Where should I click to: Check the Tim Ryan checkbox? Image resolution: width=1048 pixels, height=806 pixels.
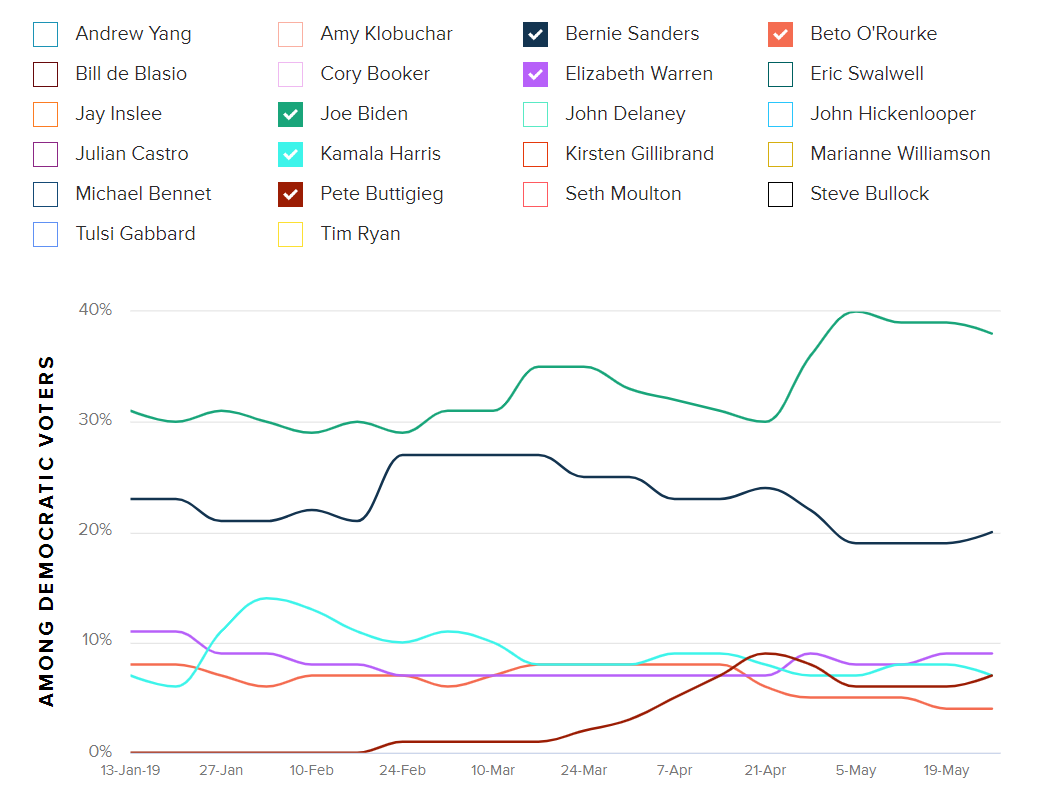(x=291, y=234)
